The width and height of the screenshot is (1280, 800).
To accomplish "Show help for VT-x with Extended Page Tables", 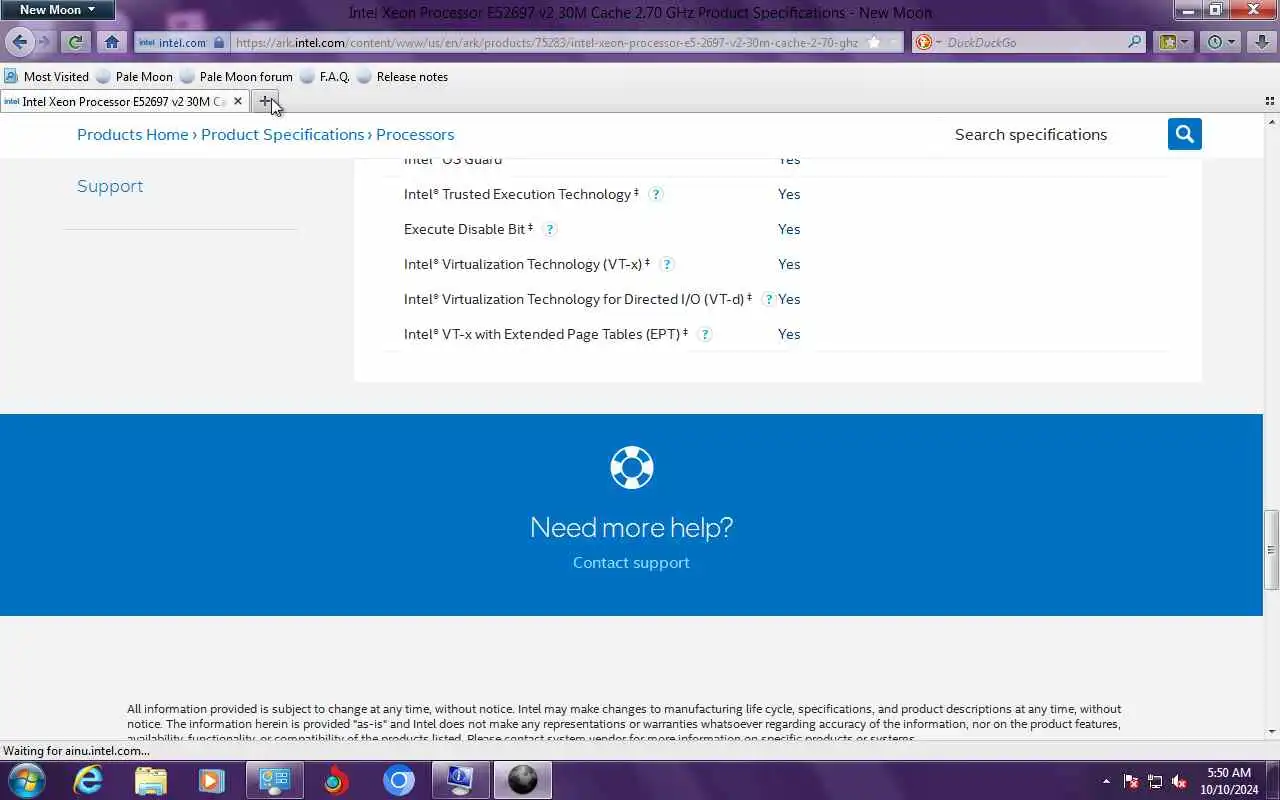I will 705,334.
